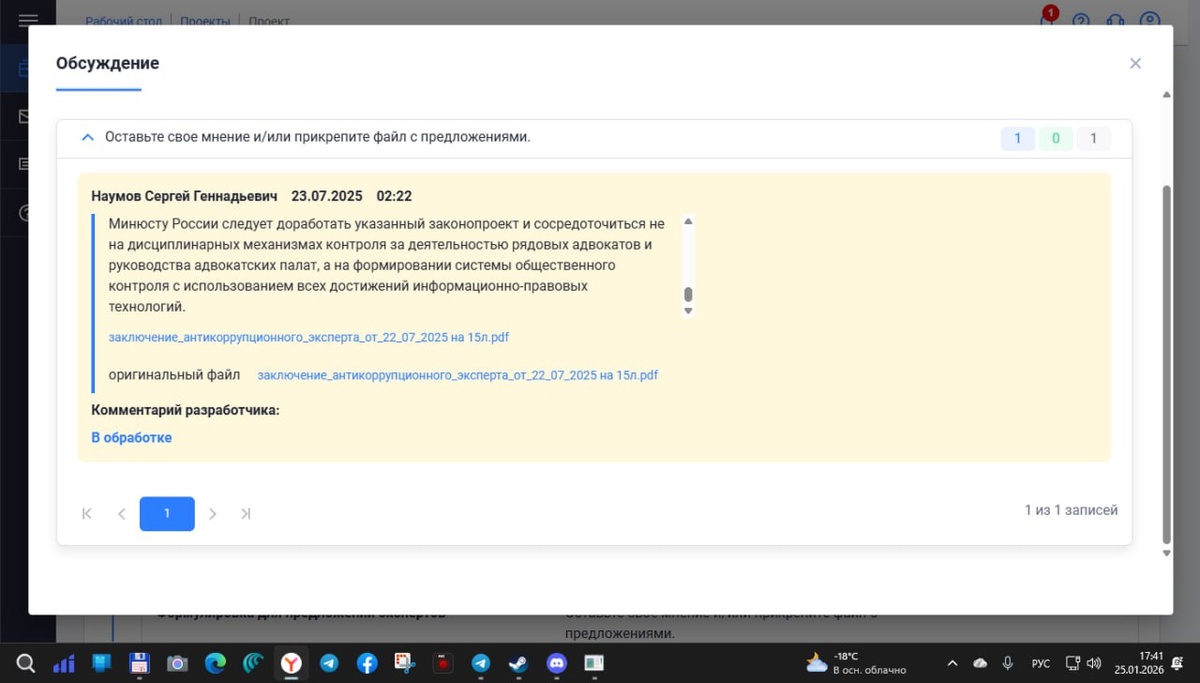The height and width of the screenshot is (683, 1200).
Task: Click the dialog's outer scrollbar up arrow
Action: tap(1166, 95)
